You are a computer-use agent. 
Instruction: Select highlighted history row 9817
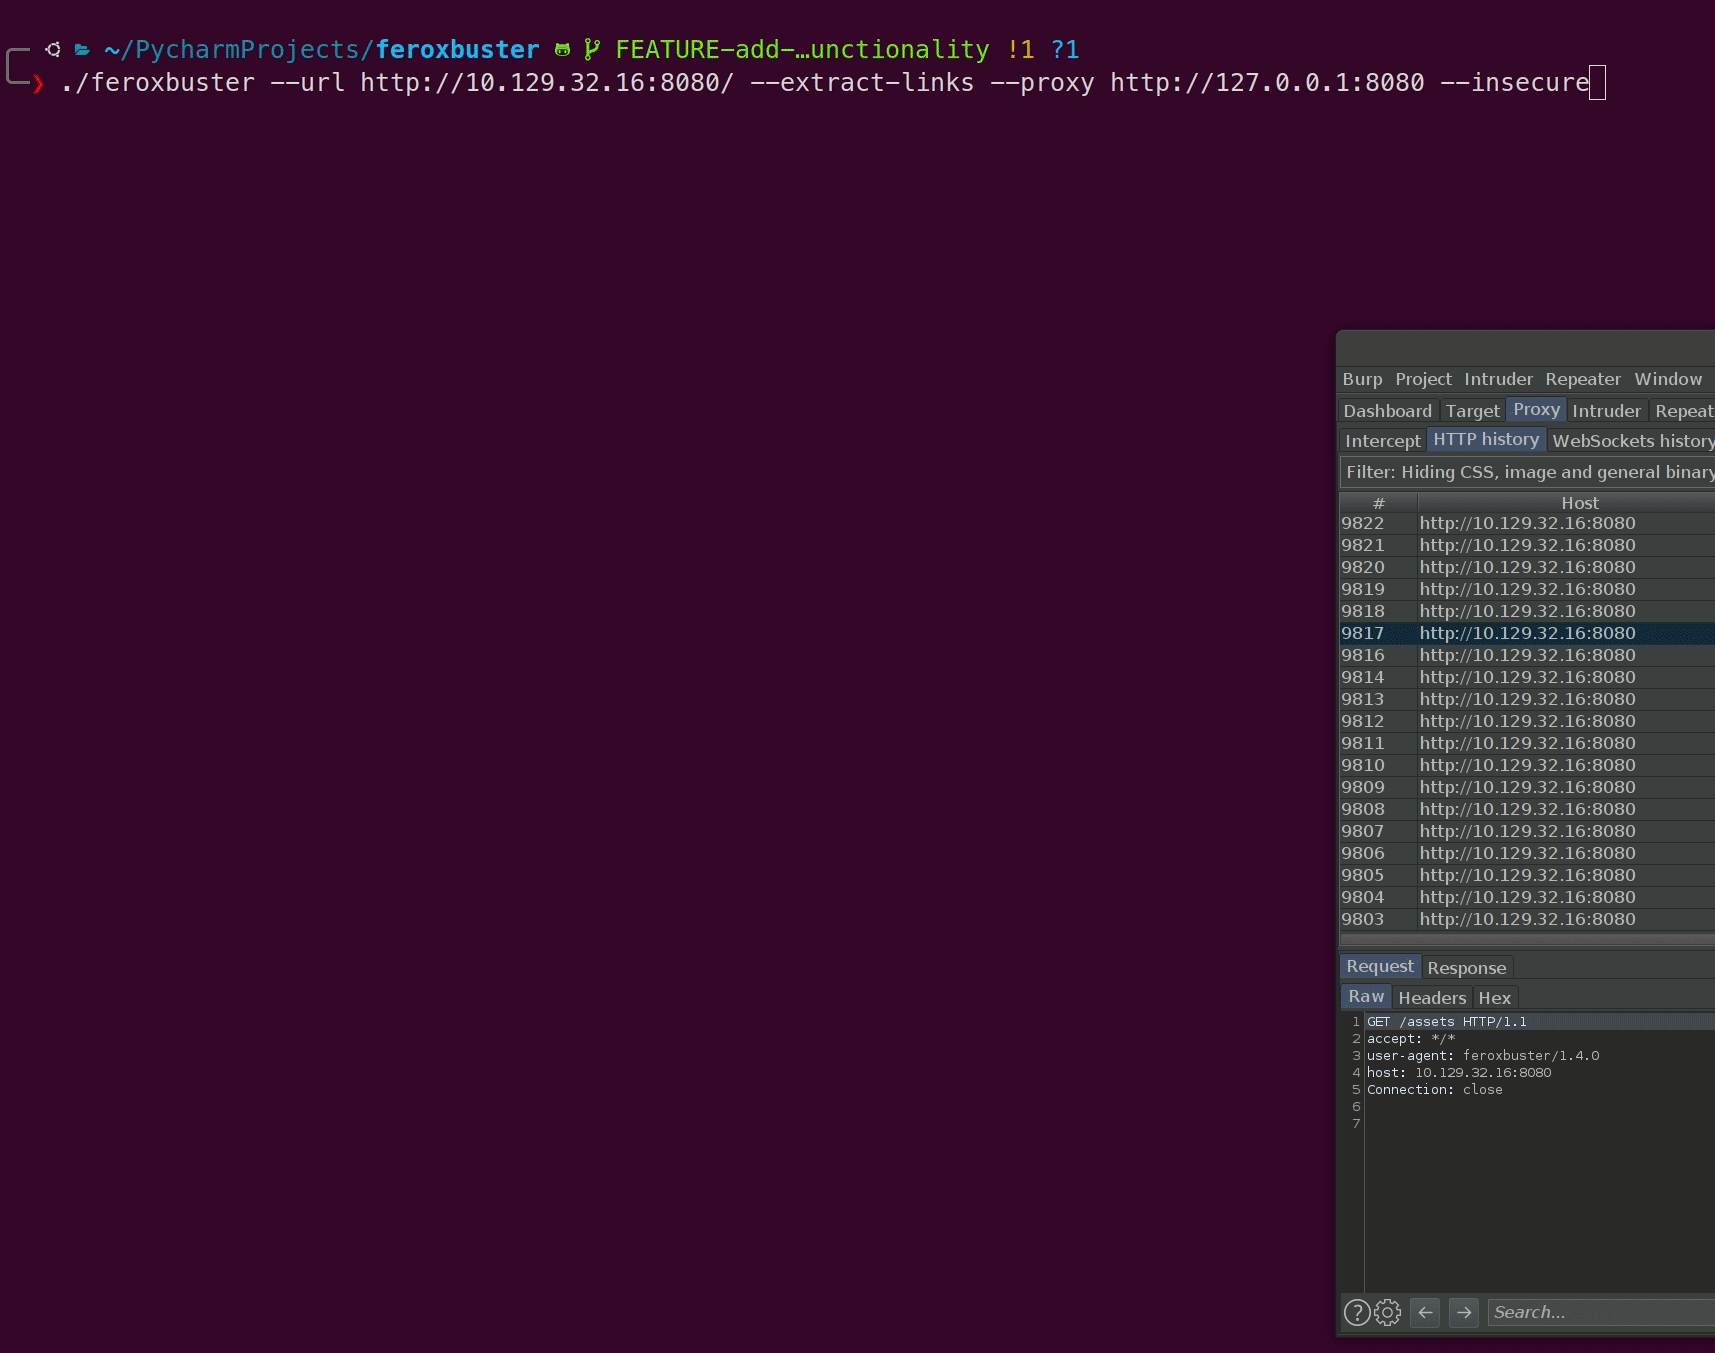1527,633
